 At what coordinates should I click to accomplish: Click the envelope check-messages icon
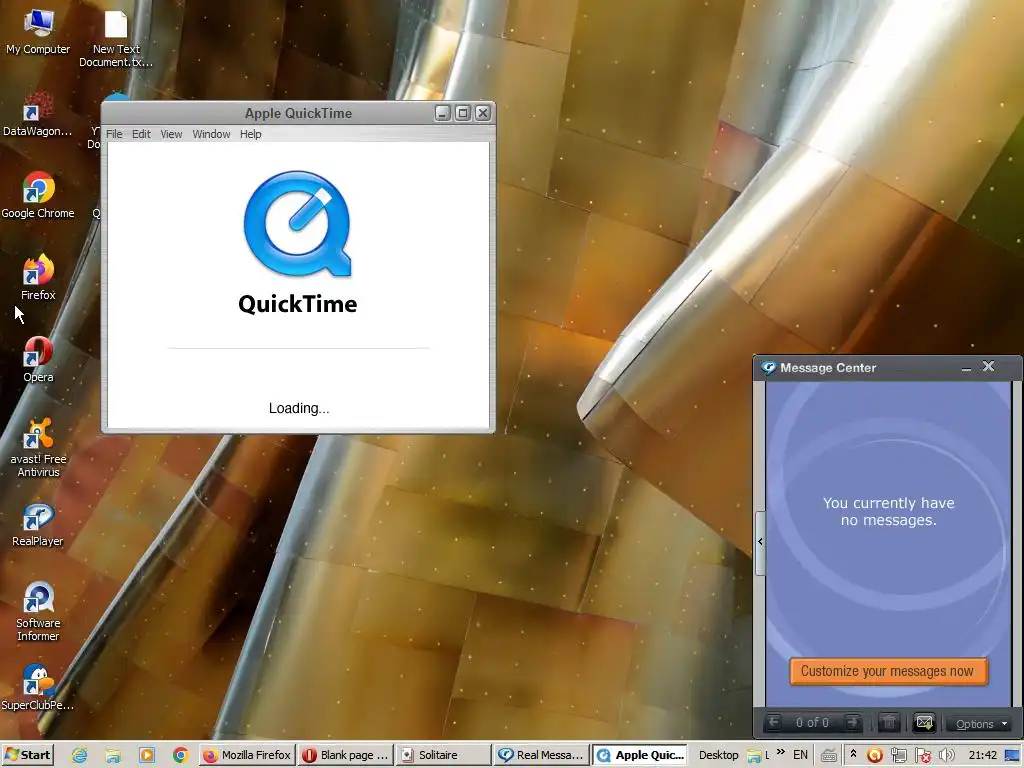pos(924,722)
